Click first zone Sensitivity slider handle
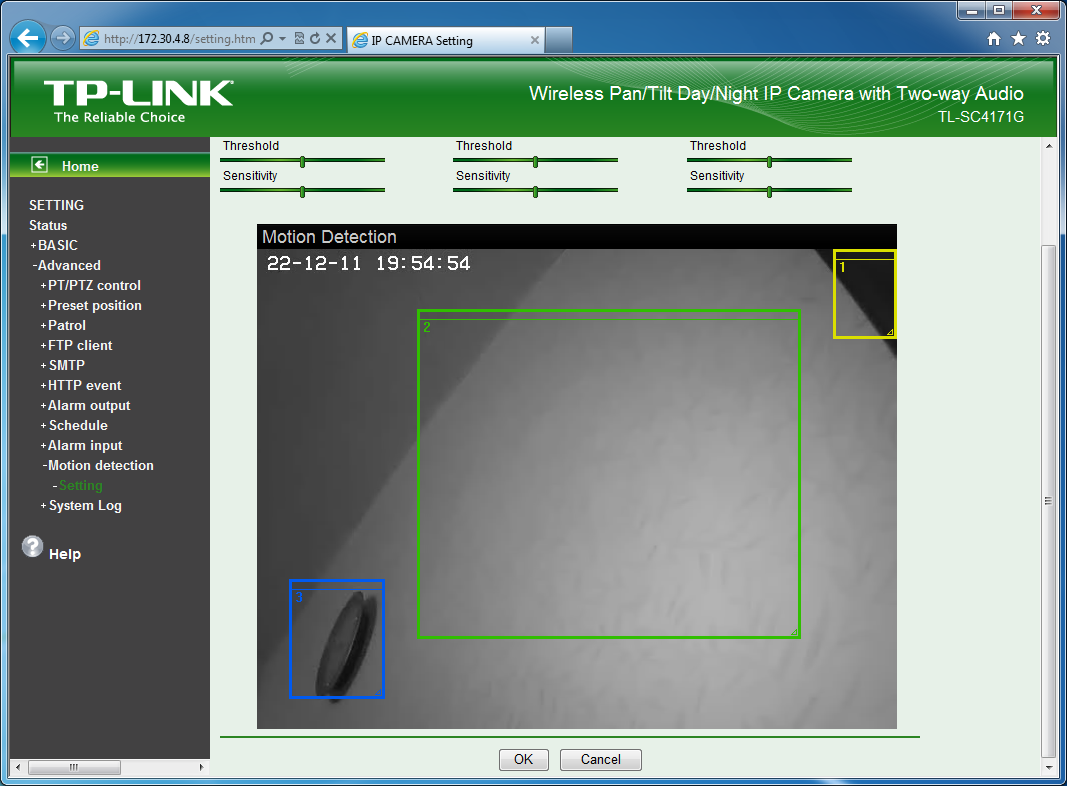This screenshot has height=786, width=1067. [302, 192]
